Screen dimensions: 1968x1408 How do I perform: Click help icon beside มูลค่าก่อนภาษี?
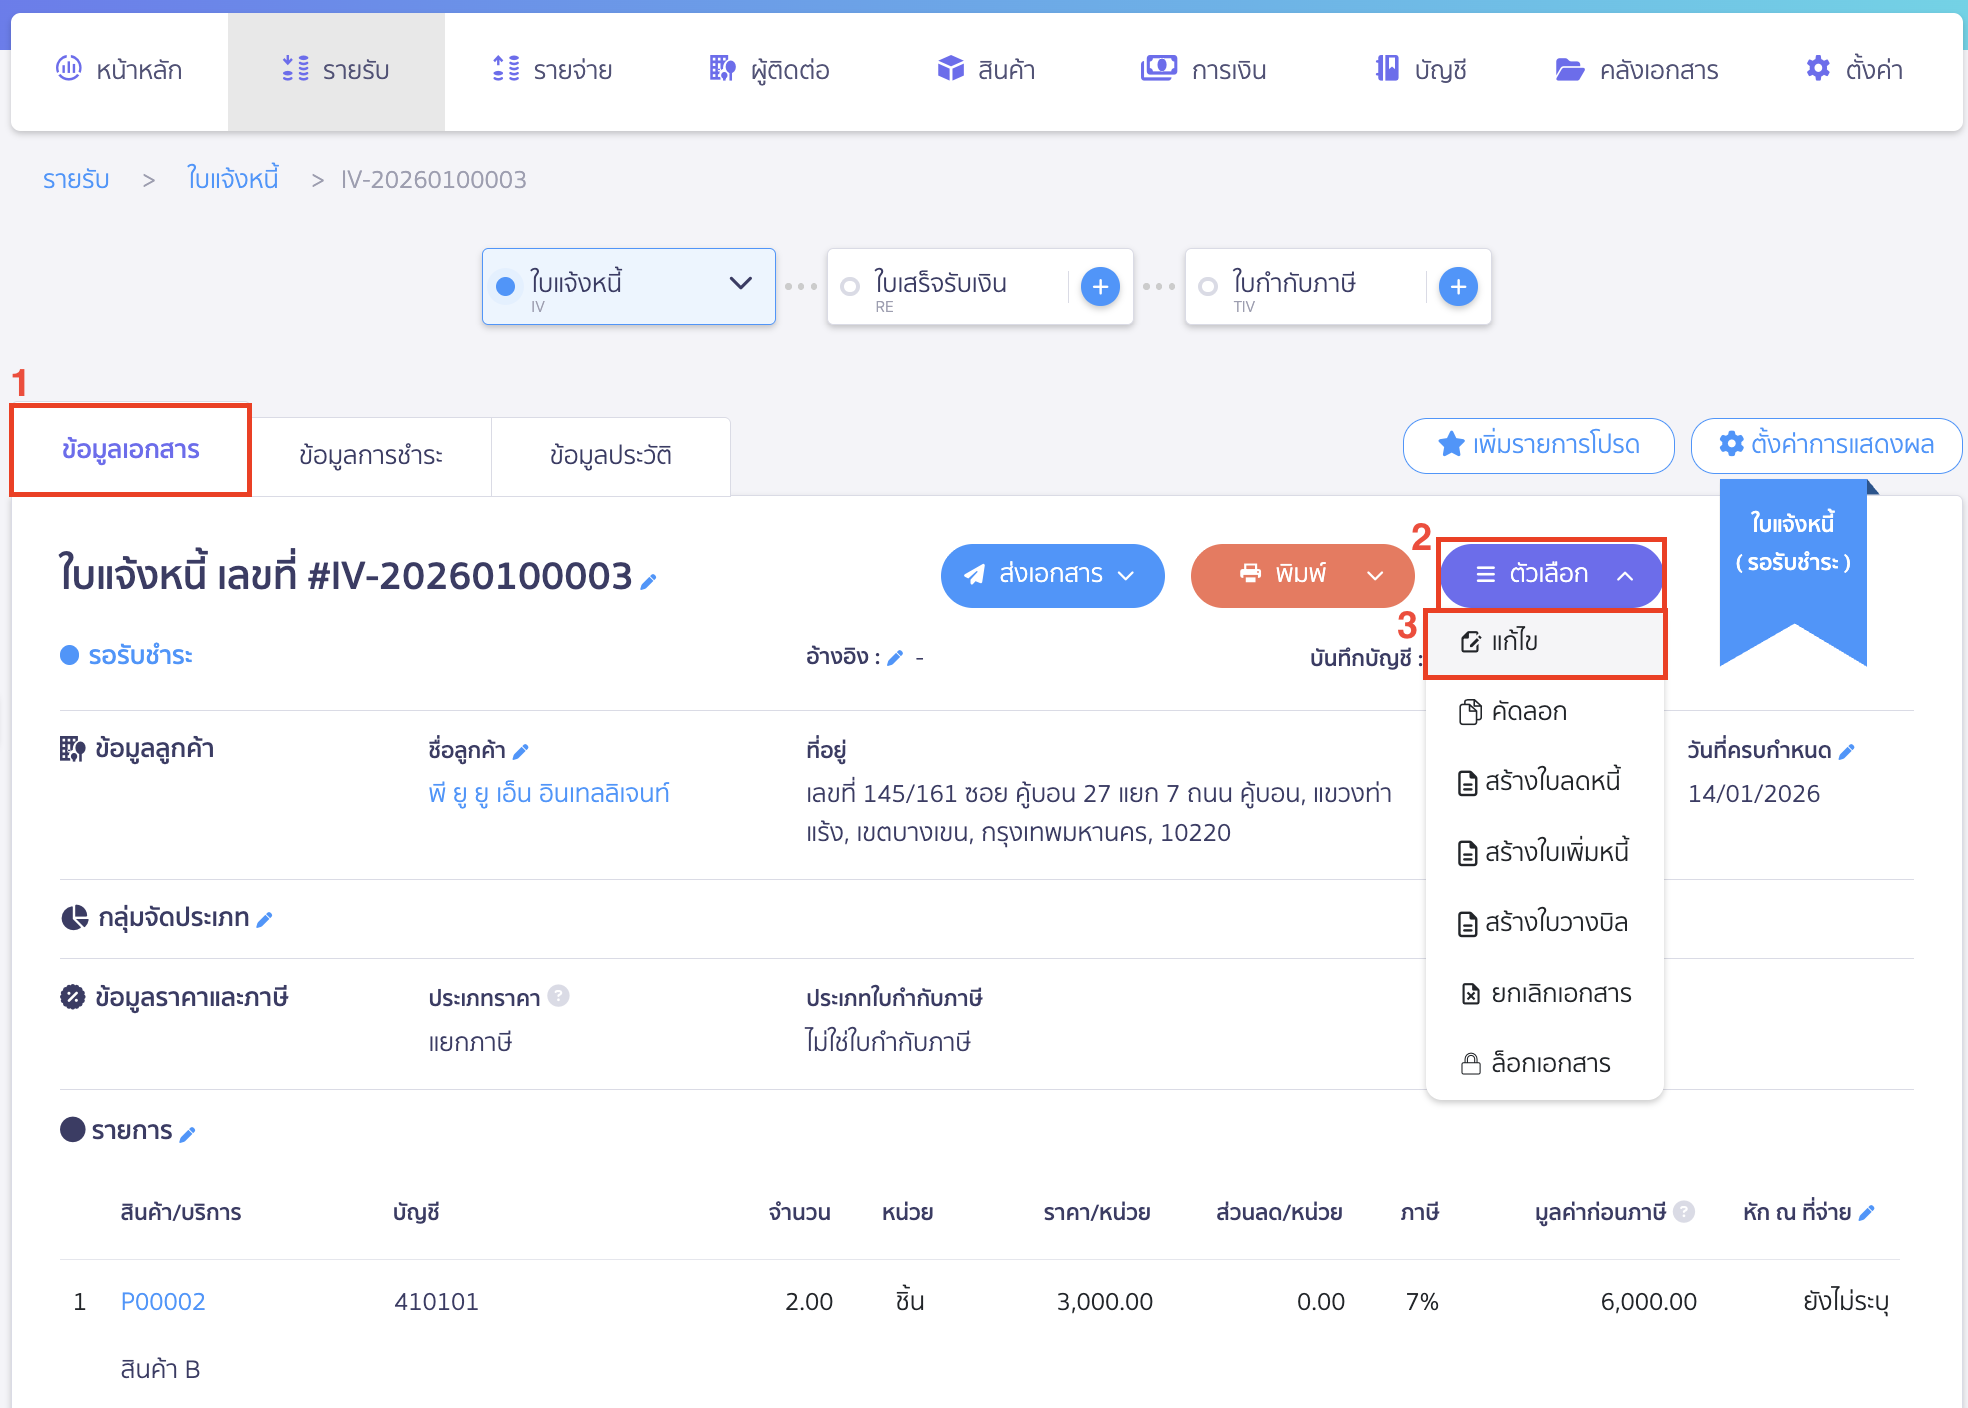click(x=1684, y=1211)
